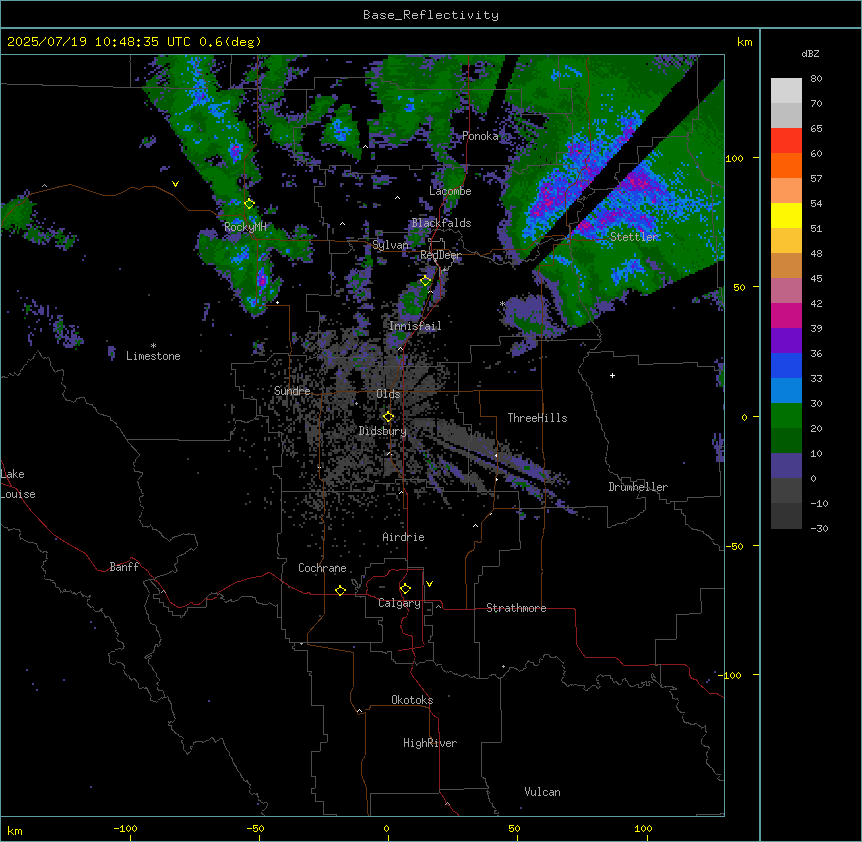Click the yellow v marker northwest of RockyMH
Screen dimensions: 862x842
[175, 184]
